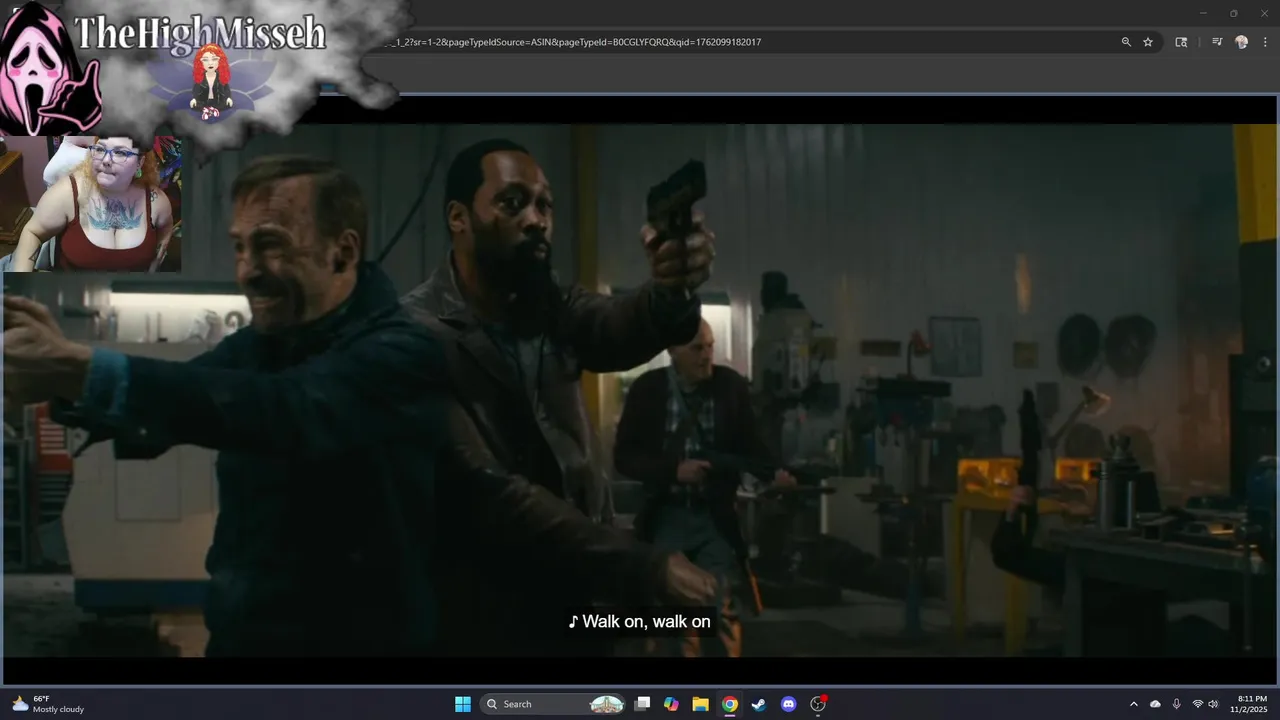Image resolution: width=1280 pixels, height=720 pixels.
Task: Open the OneDrive cloud tray icon
Action: click(1156, 704)
